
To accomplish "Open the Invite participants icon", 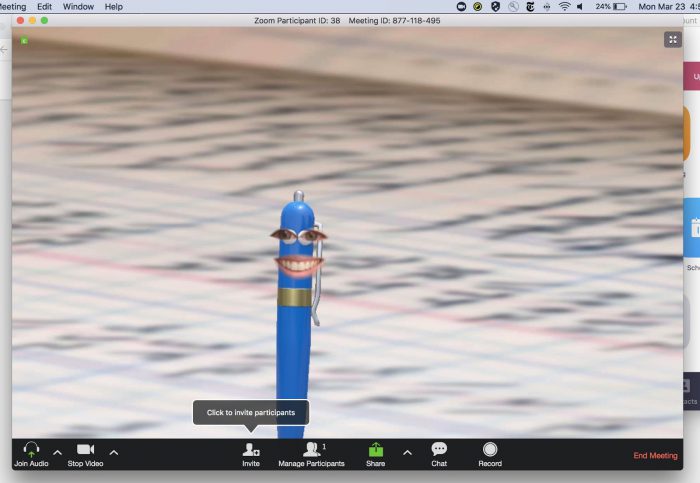I will coord(251,450).
